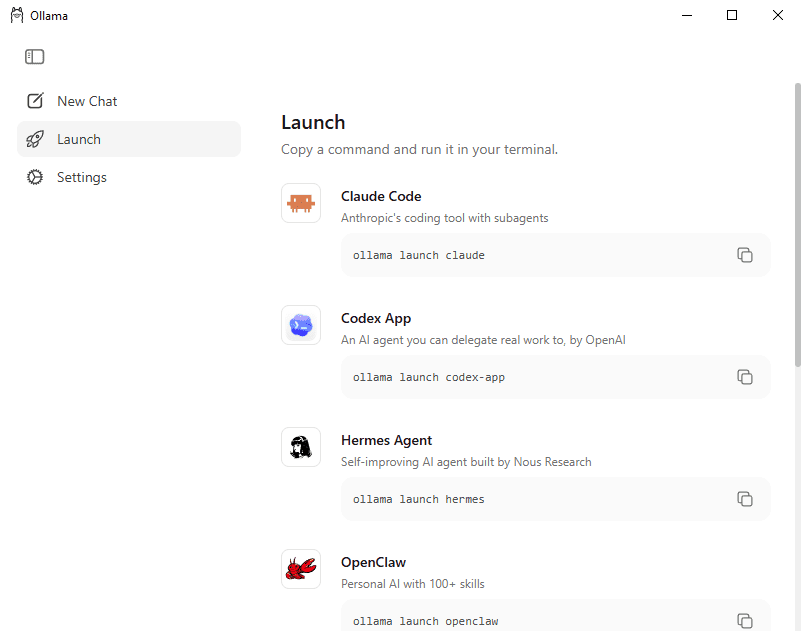The height and width of the screenshot is (632, 802).
Task: Click the Claude Code app icon
Action: click(x=301, y=203)
